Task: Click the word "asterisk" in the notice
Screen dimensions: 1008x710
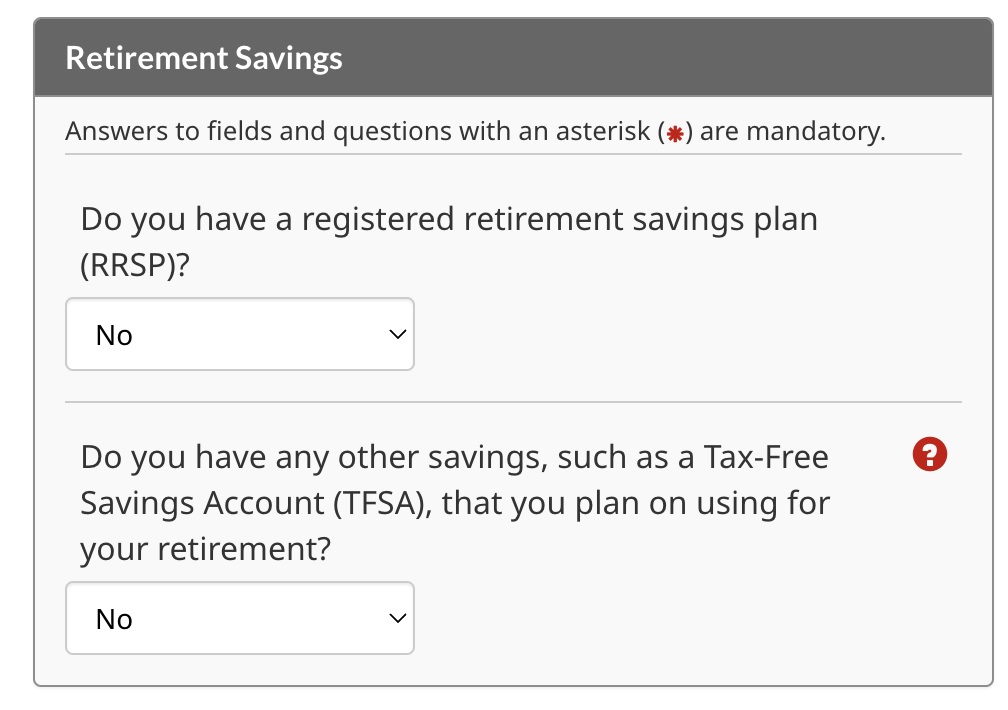Action: [603, 131]
